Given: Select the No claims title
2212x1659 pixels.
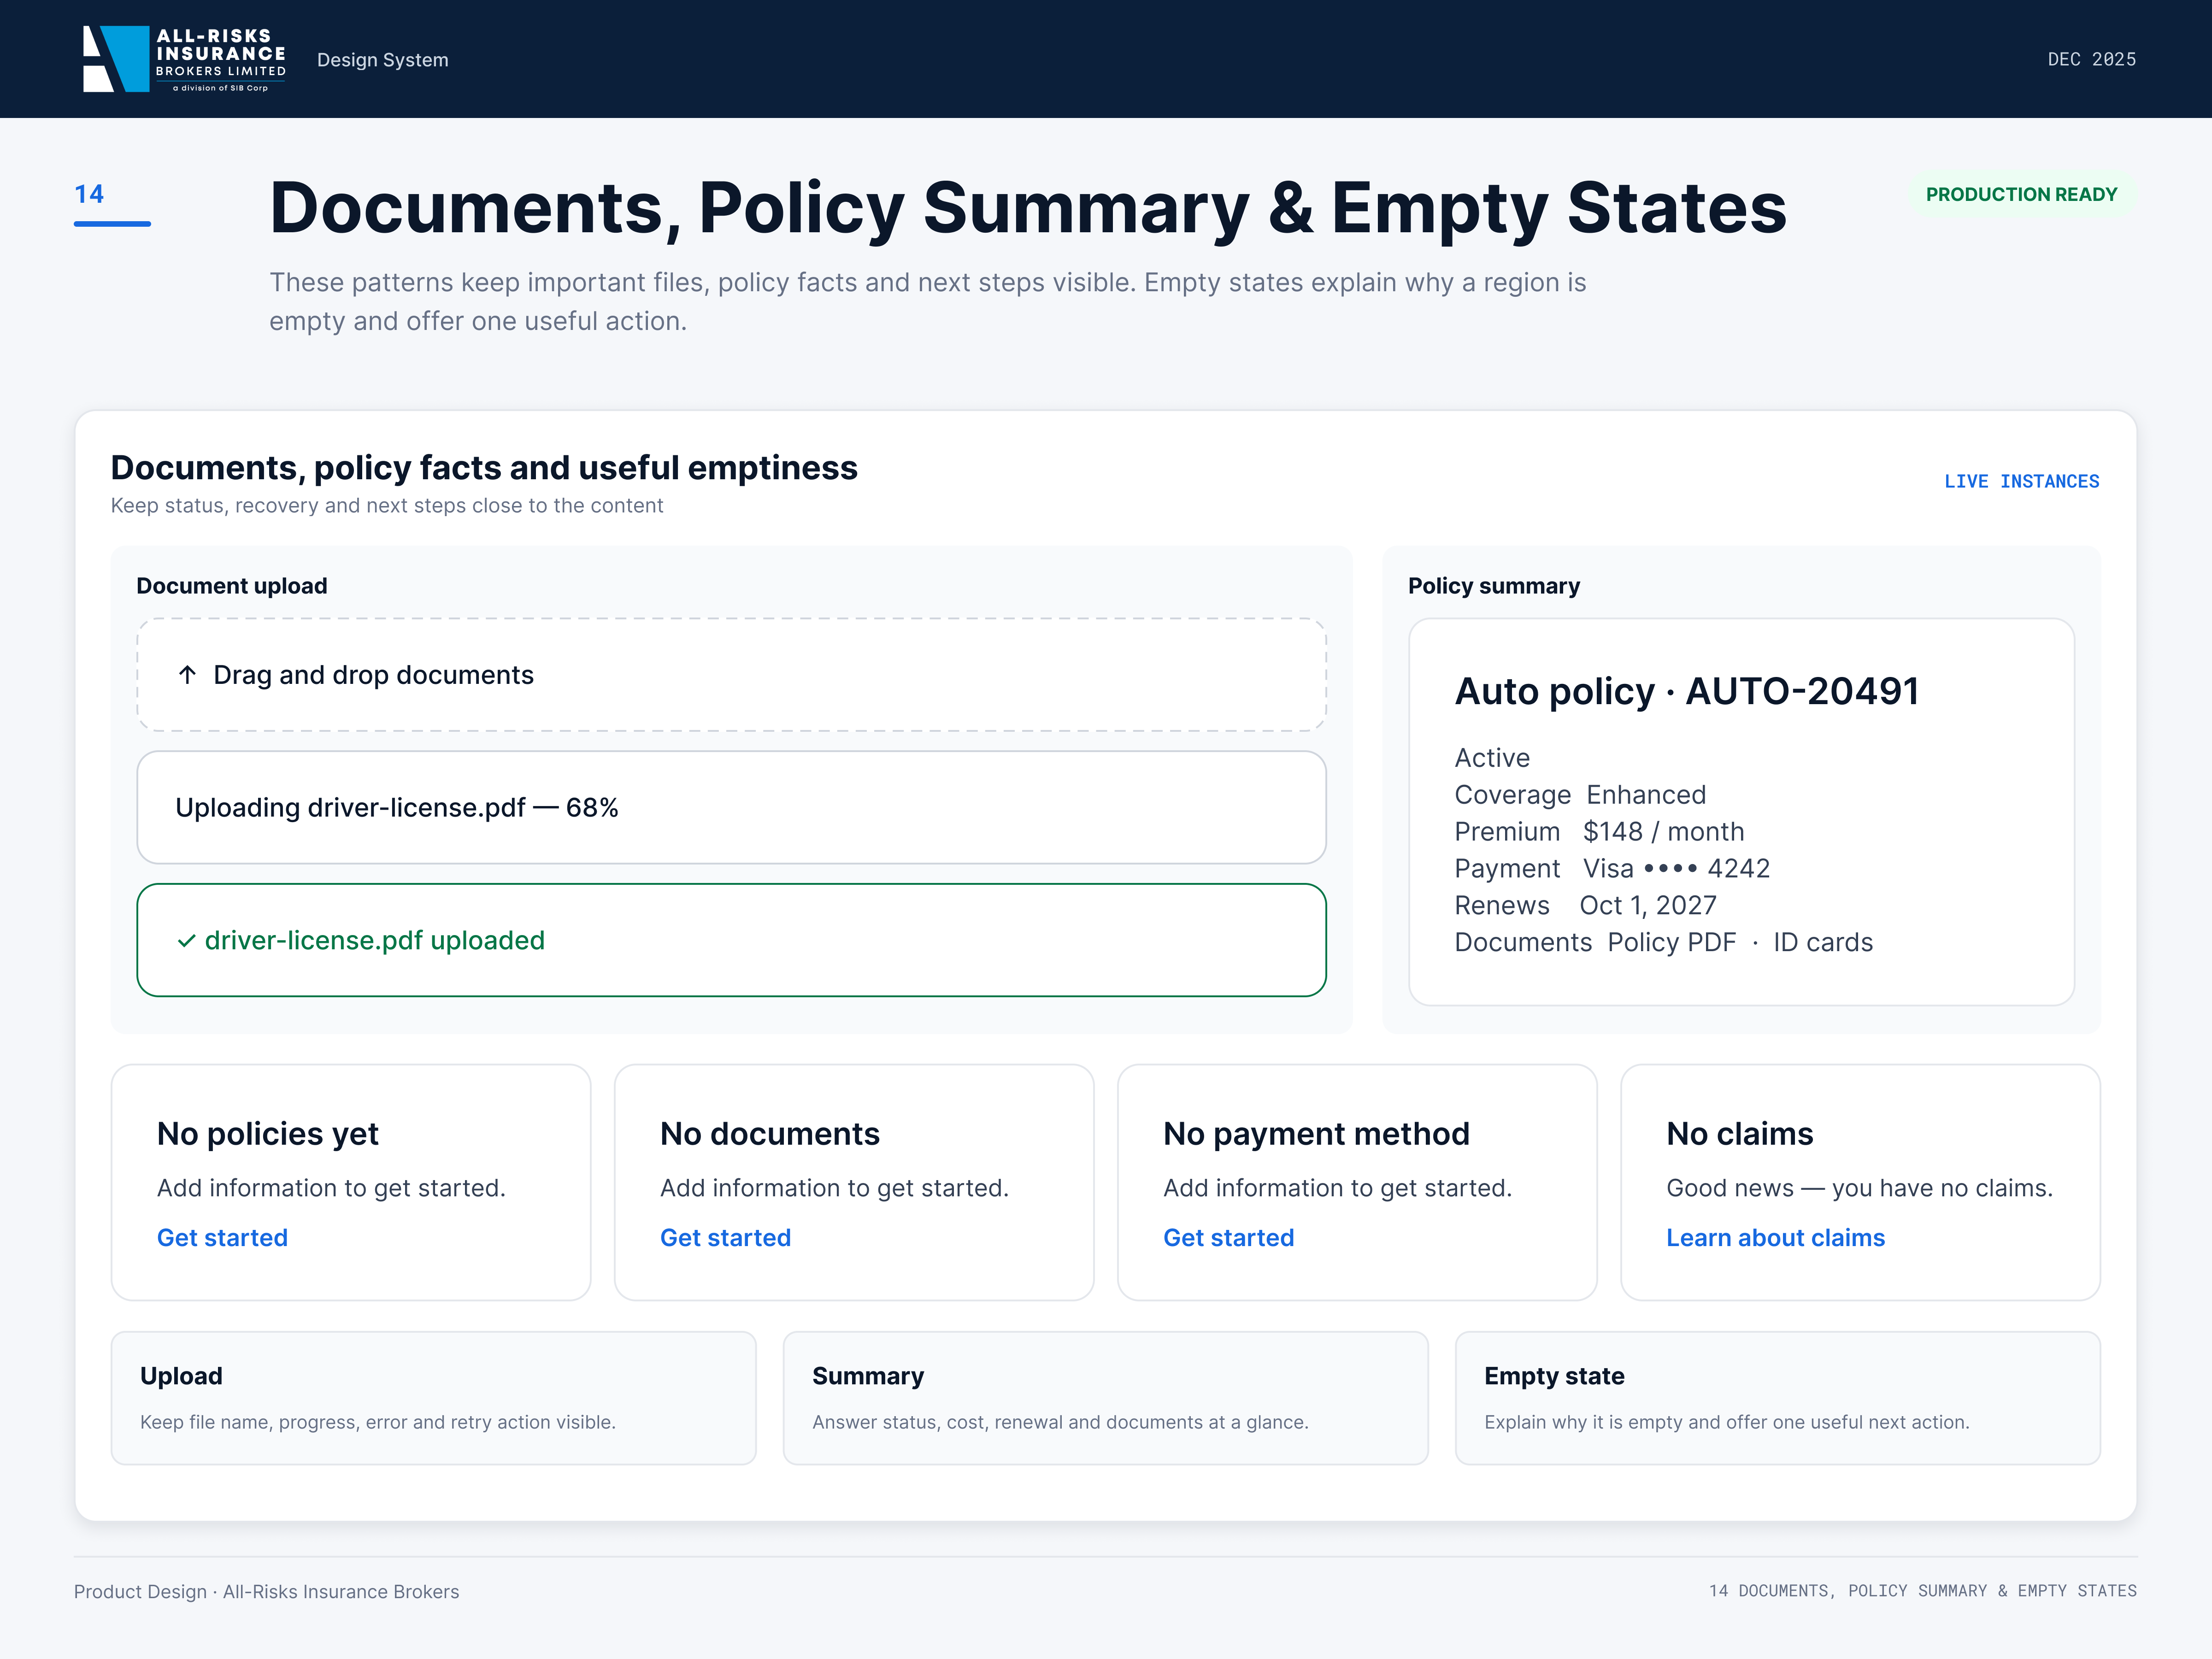Looking at the screenshot, I should [1739, 1134].
